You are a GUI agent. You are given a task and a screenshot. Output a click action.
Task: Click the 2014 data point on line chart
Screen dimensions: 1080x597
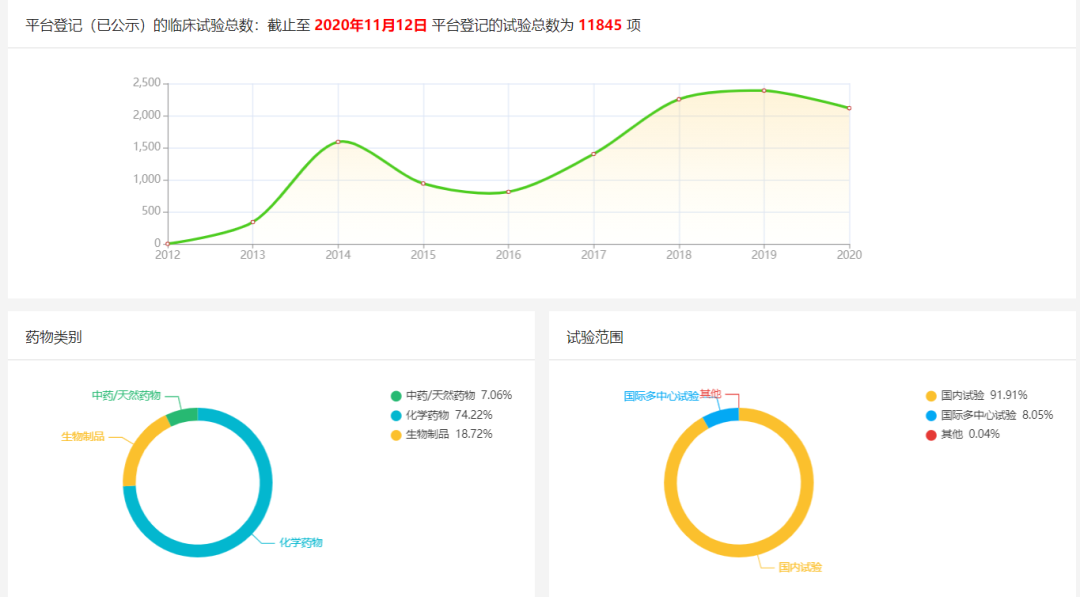338,142
